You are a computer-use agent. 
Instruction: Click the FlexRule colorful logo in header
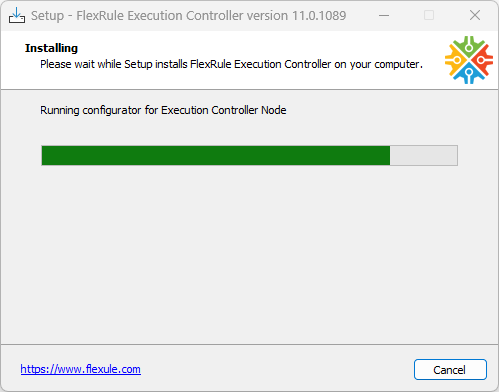tap(469, 60)
